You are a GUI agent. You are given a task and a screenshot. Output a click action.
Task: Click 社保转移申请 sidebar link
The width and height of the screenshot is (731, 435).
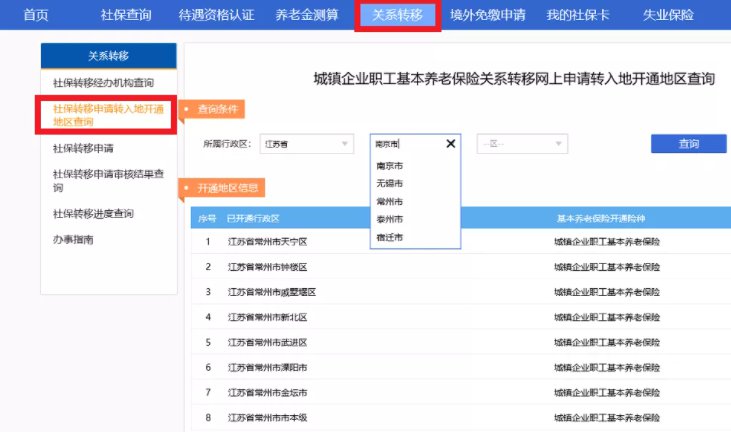[83, 148]
